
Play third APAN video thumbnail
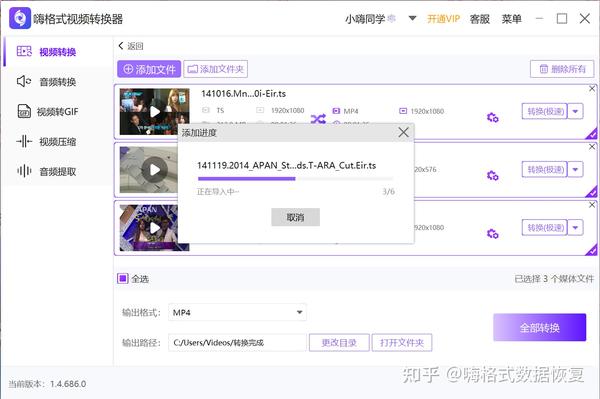coord(155,228)
